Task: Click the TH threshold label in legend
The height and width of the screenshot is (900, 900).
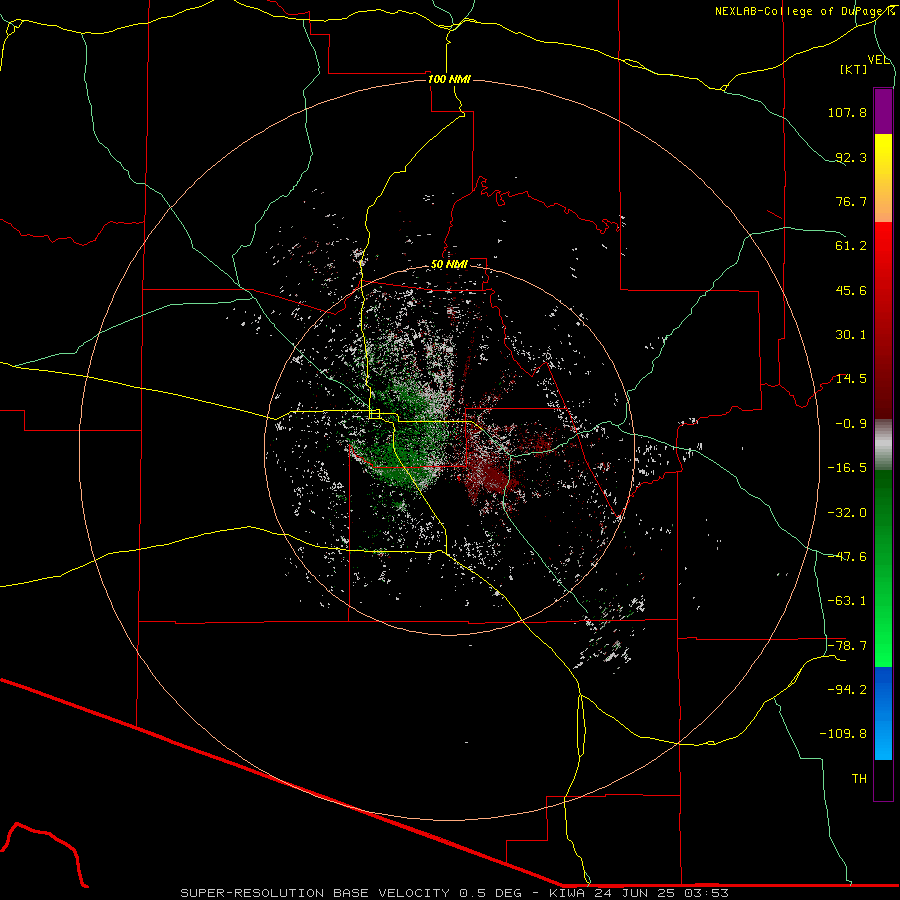Action: 859,779
